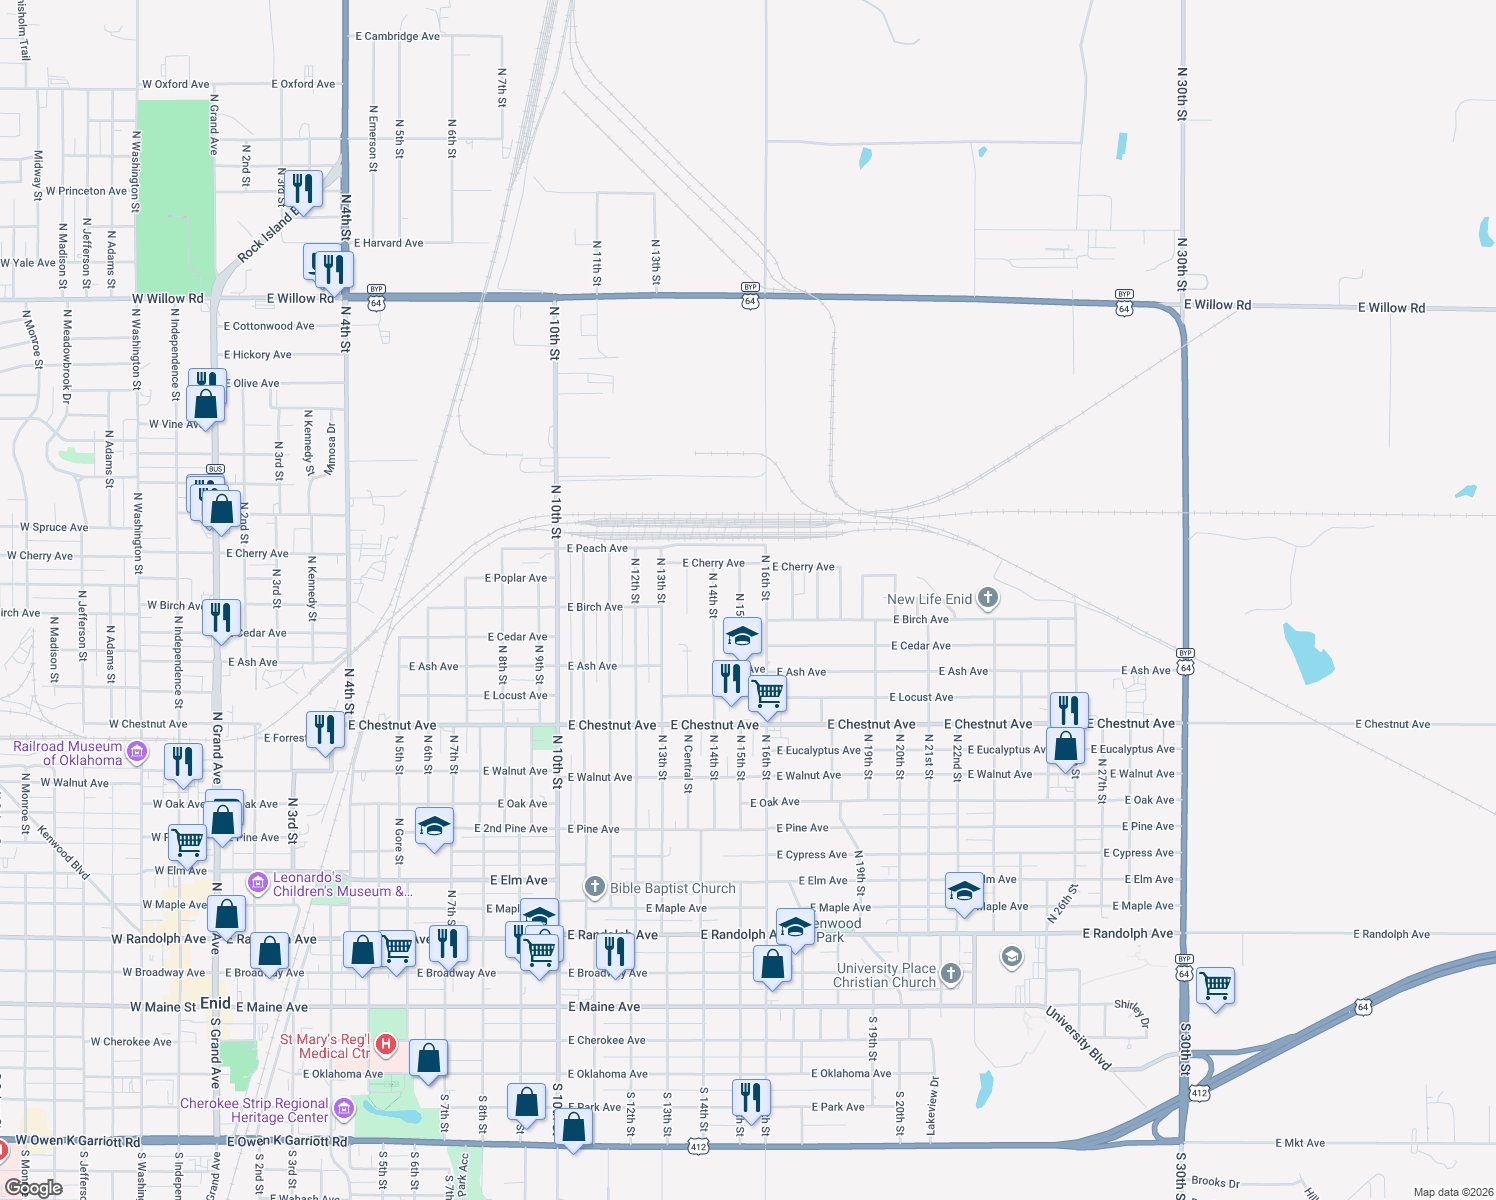Screen dimensions: 1496x1200
Task: Open the school marker near Greenwood Park
Action: 795,927
